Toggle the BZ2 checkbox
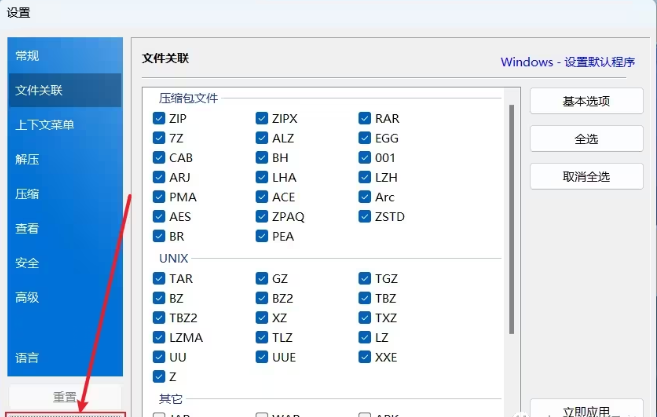This screenshot has height=417, width=657. pos(261,298)
